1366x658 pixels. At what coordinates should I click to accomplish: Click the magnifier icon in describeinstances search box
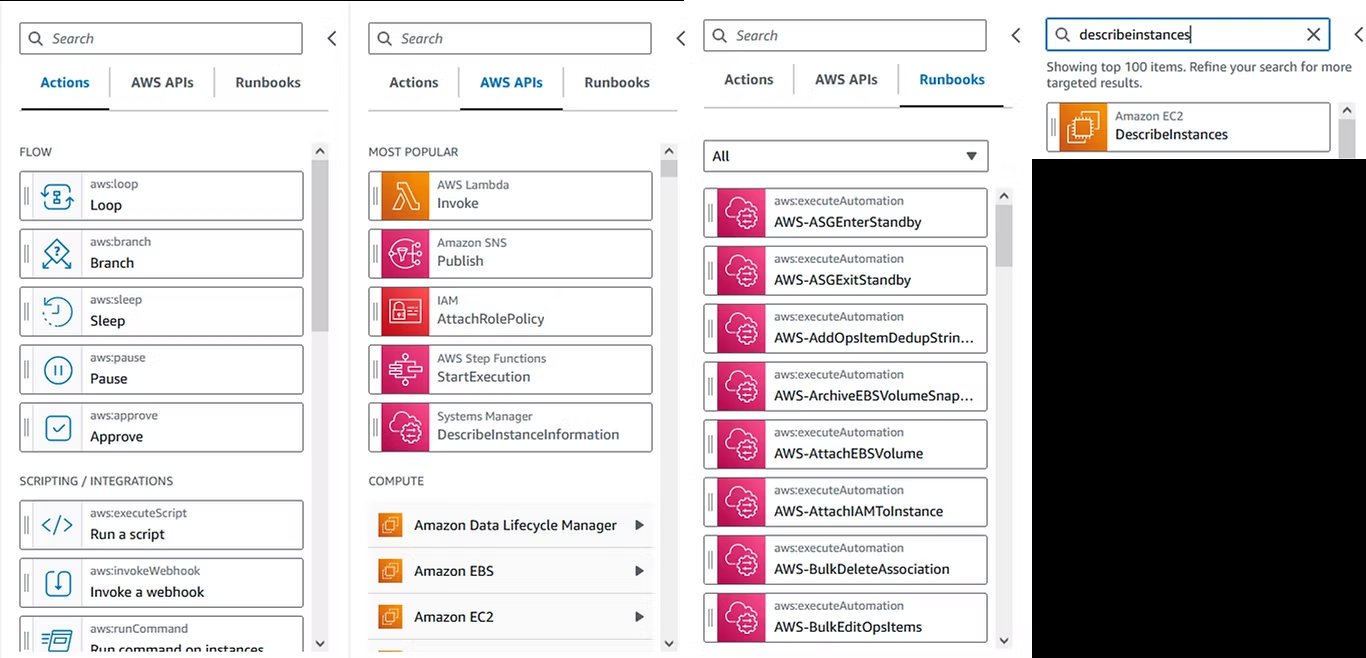pos(1062,34)
